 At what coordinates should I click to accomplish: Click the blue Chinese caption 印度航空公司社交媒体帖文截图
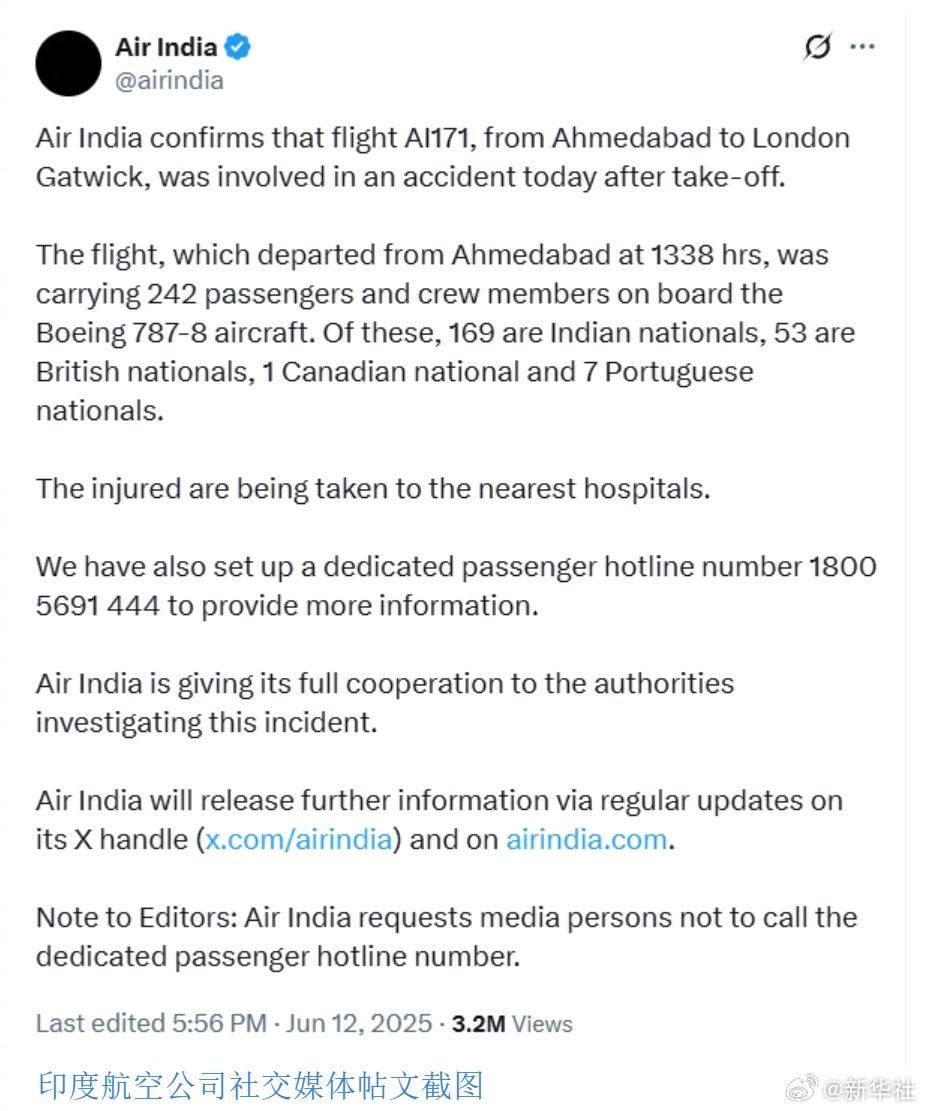[261, 1086]
